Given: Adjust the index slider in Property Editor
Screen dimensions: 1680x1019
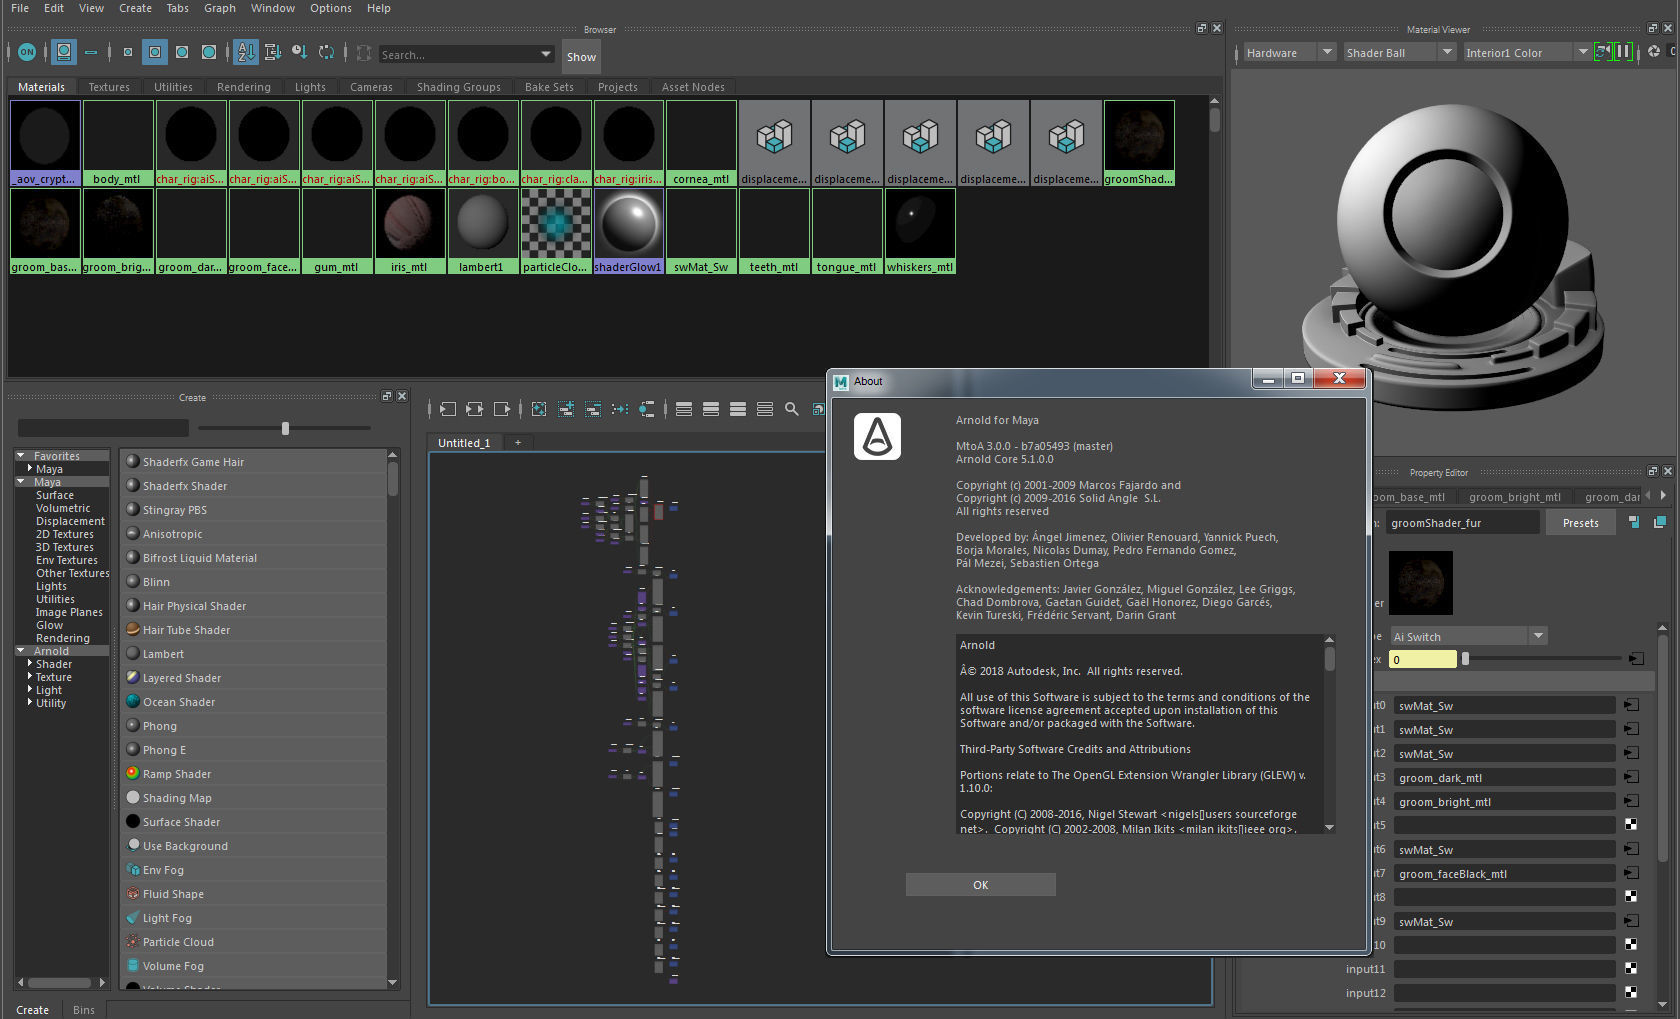Looking at the screenshot, I should (1465, 659).
